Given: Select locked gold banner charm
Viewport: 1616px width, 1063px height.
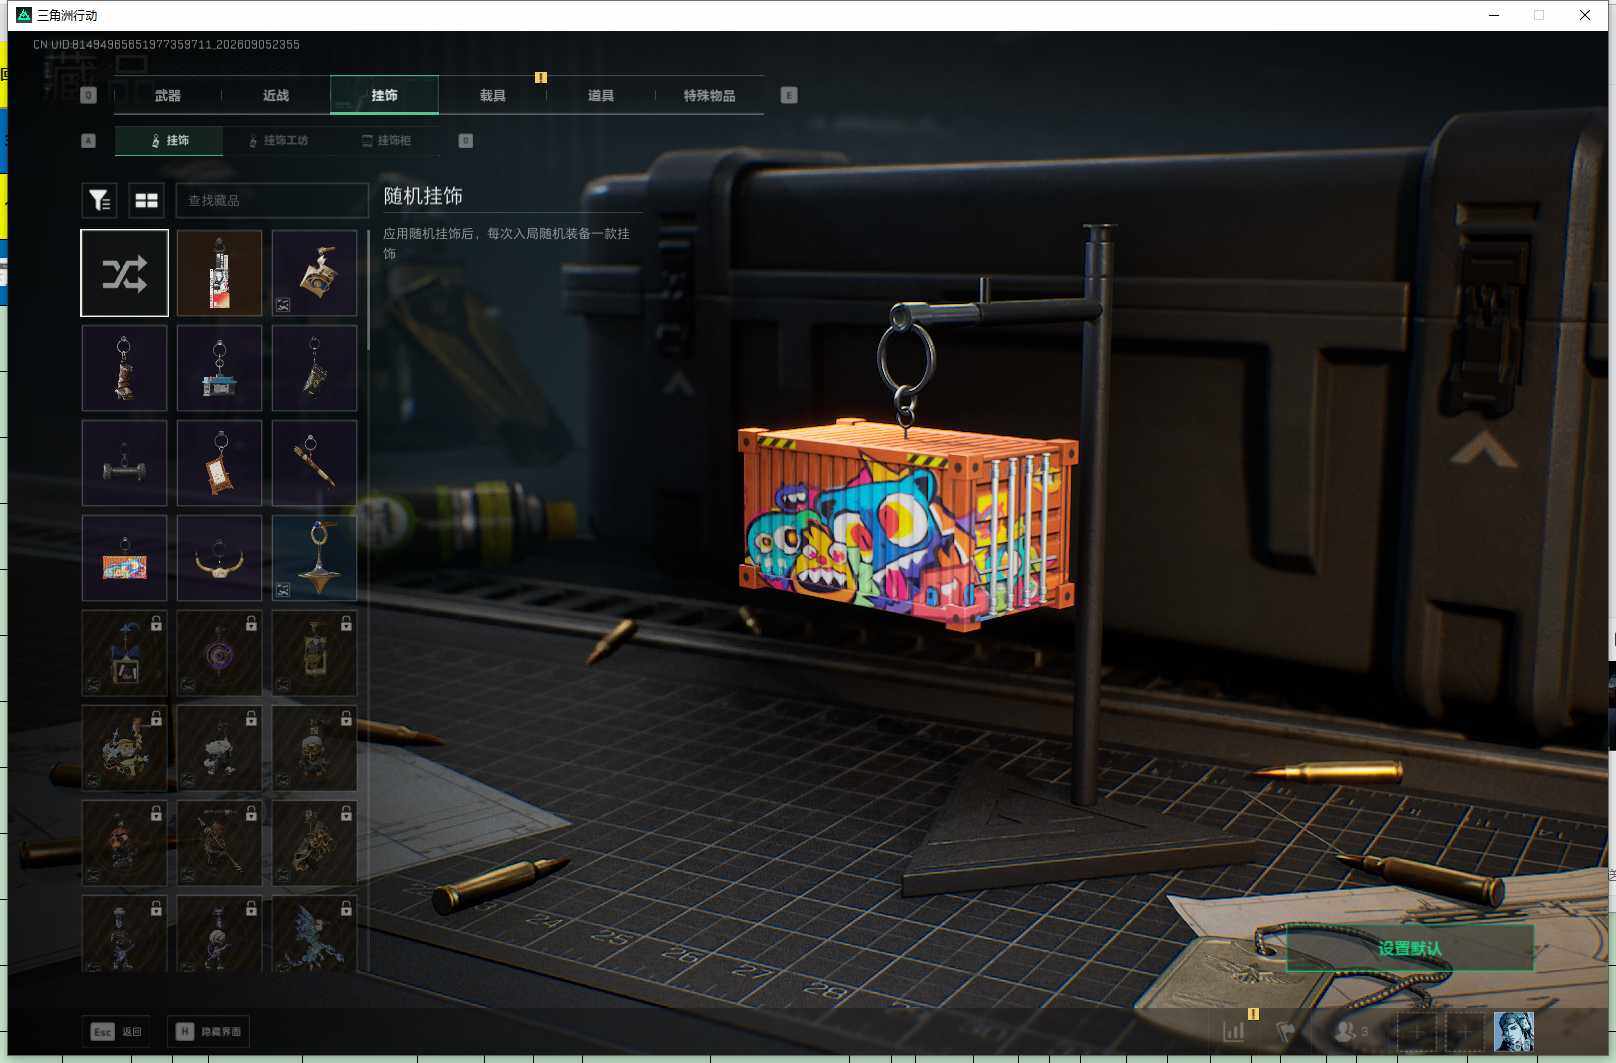Looking at the screenshot, I should [x=315, y=653].
